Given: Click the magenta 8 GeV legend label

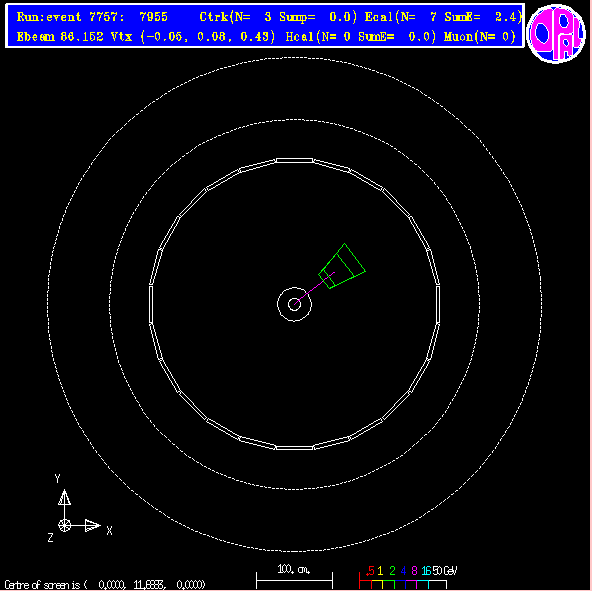Looking at the screenshot, I should click(414, 571).
